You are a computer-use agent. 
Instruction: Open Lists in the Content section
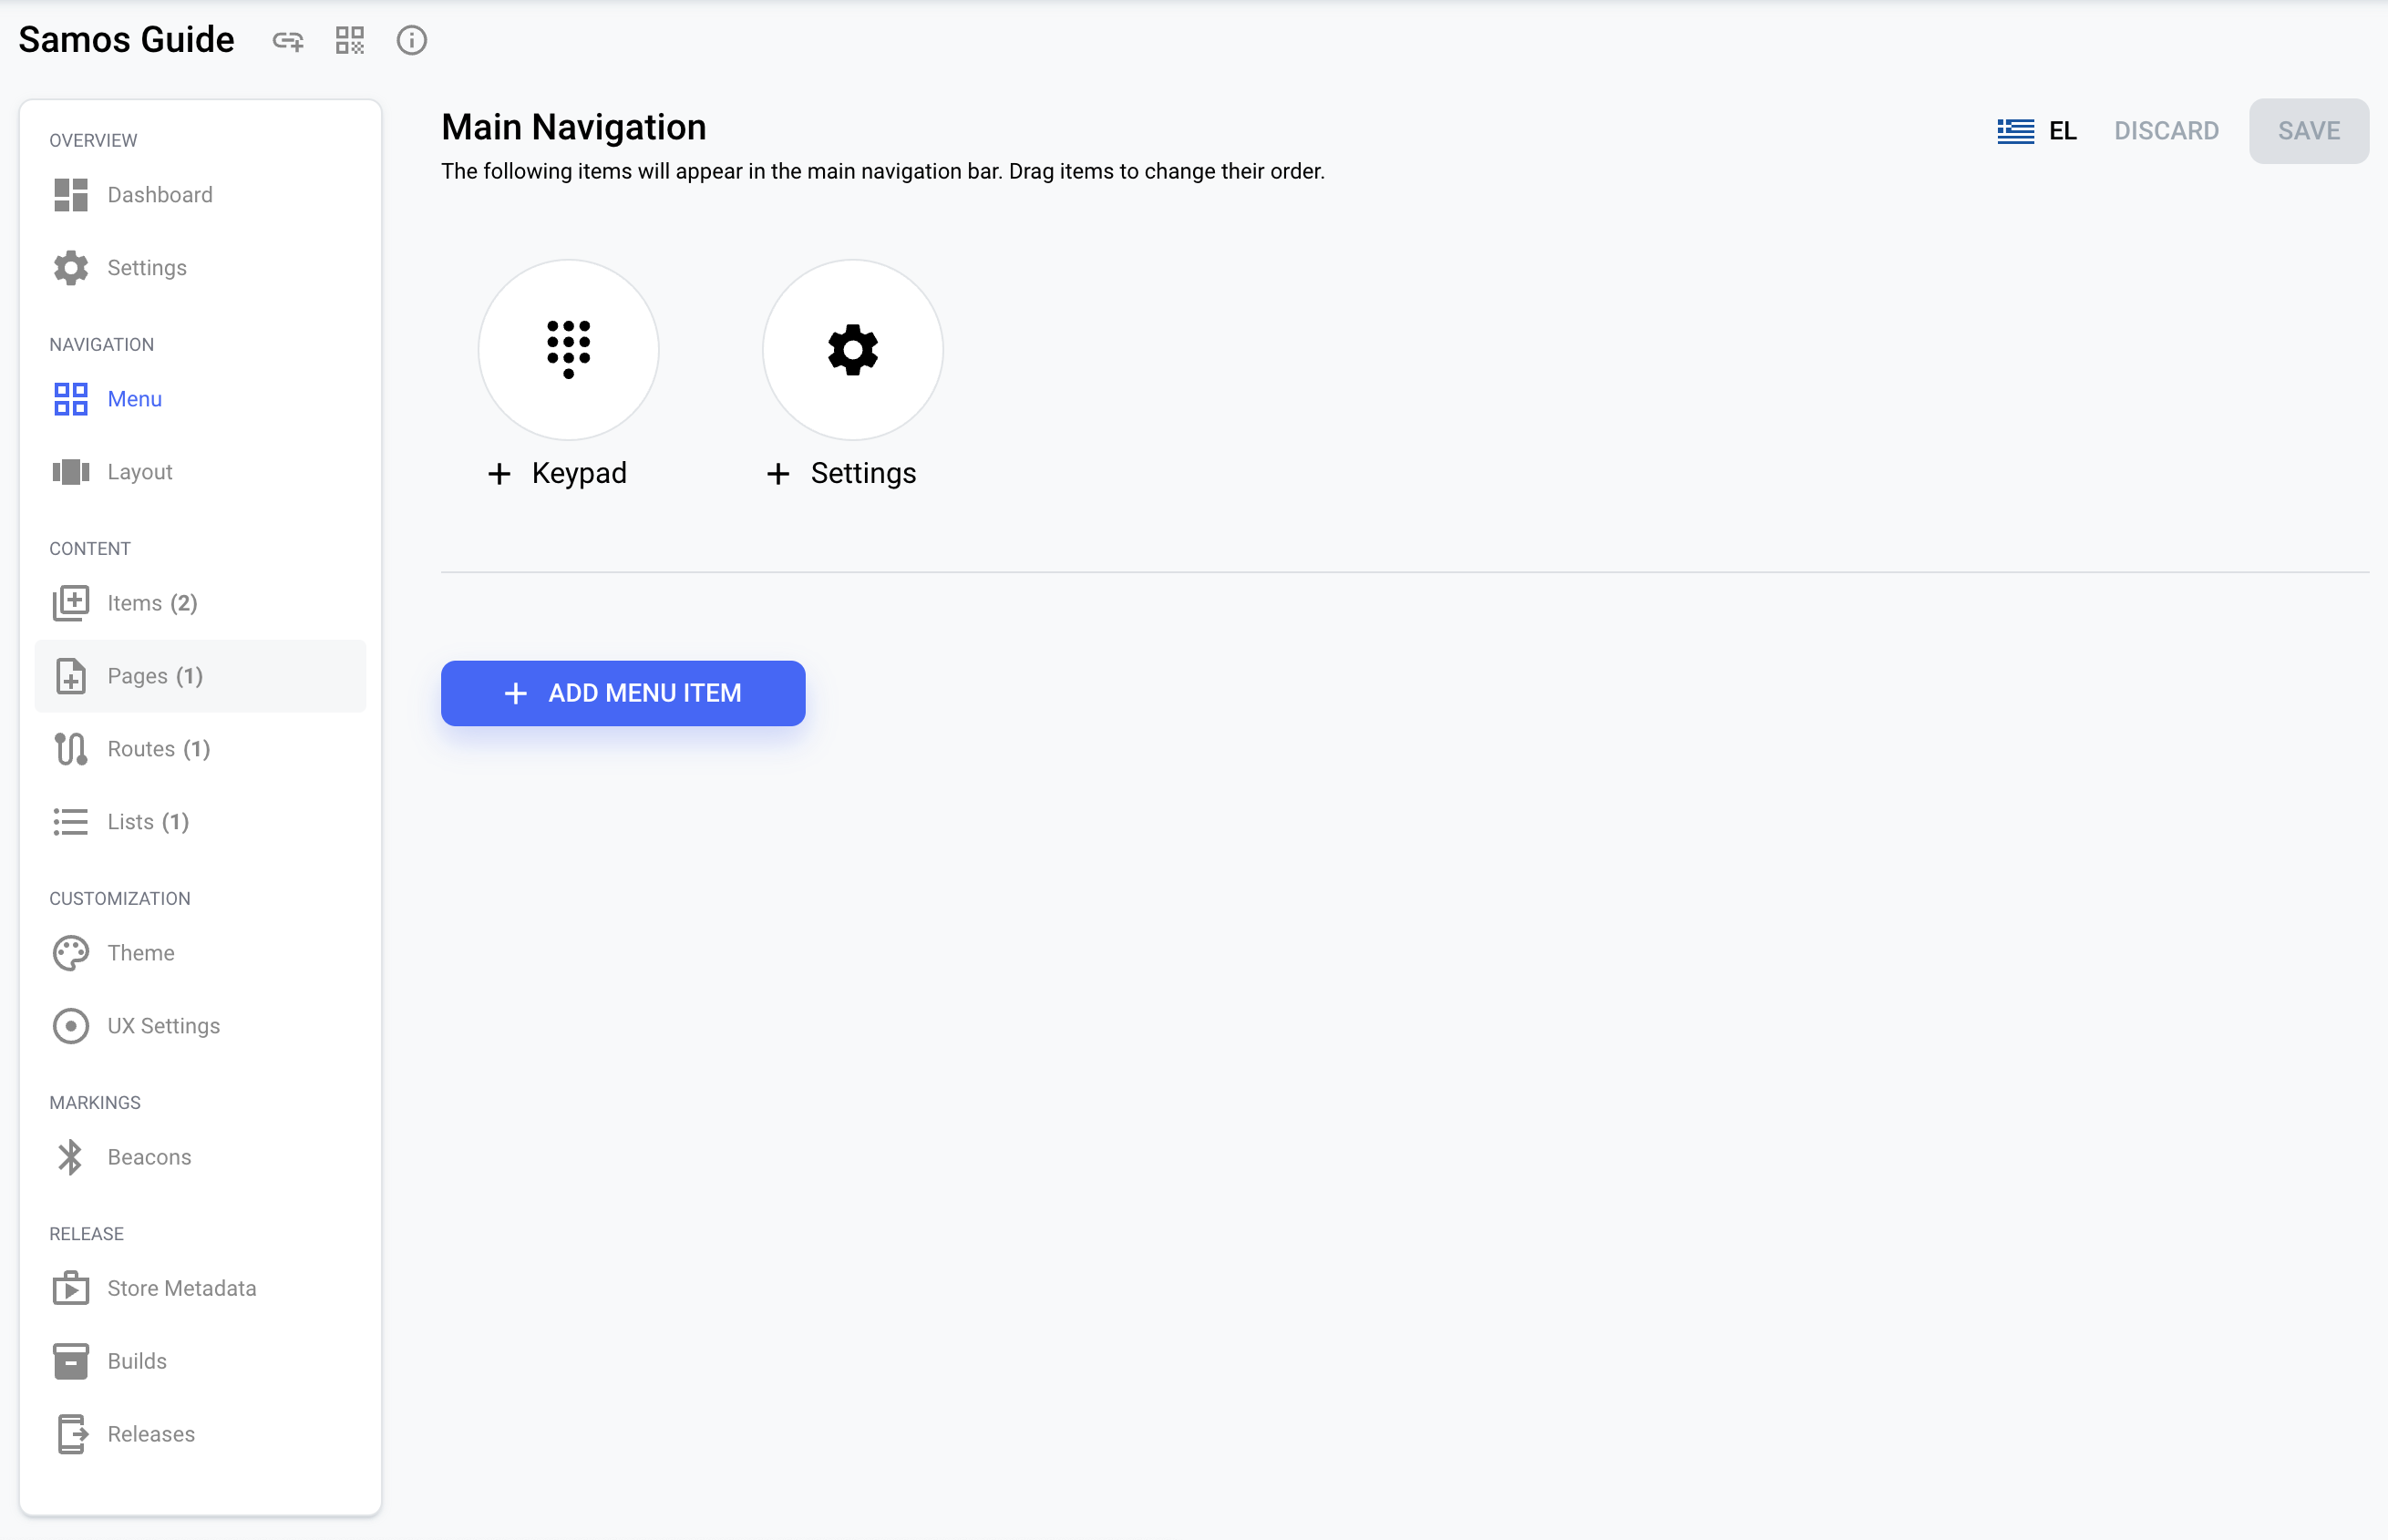click(148, 821)
